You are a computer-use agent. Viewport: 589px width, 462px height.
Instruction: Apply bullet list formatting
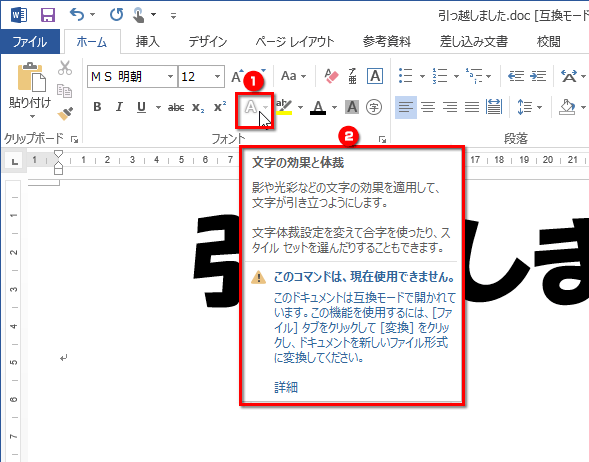point(406,76)
